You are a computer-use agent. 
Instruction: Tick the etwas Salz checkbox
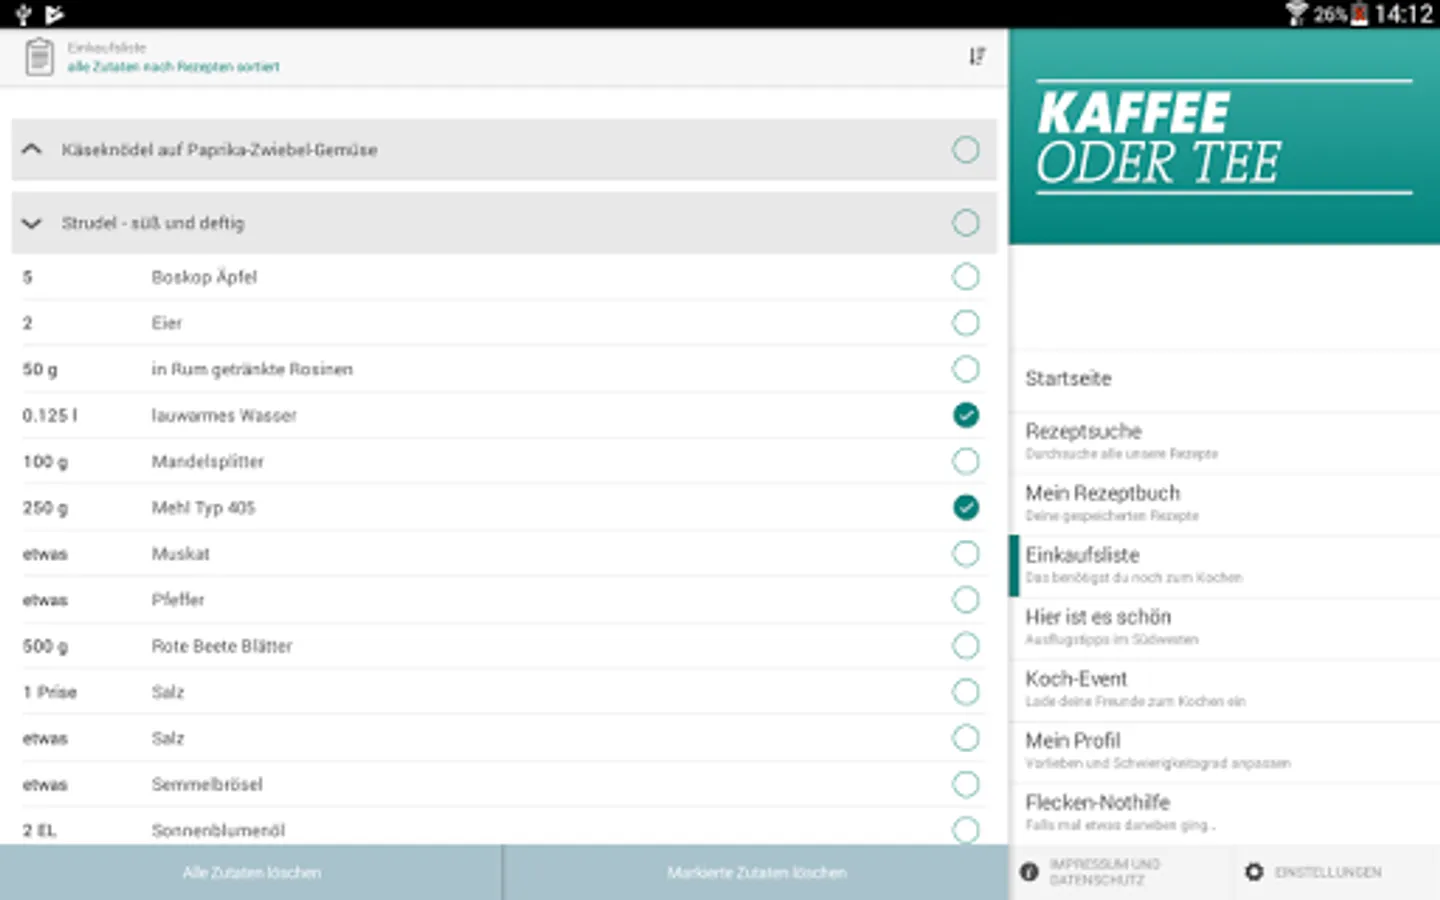966,738
